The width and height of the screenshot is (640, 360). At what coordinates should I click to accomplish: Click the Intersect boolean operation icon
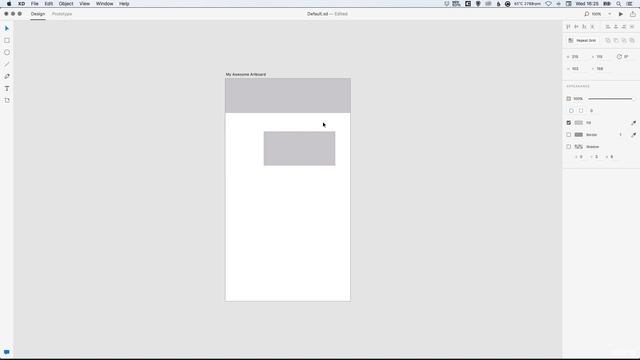click(624, 40)
